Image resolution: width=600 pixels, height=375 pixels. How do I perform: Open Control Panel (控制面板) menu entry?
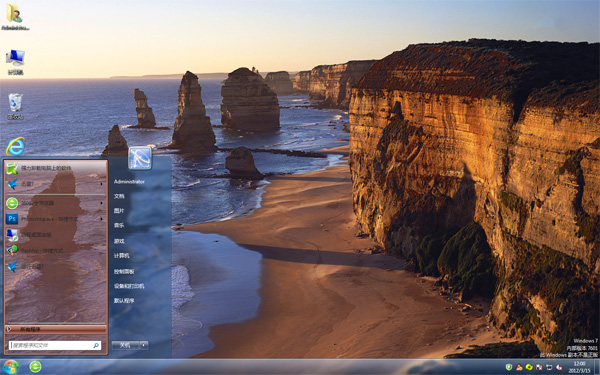(x=124, y=272)
